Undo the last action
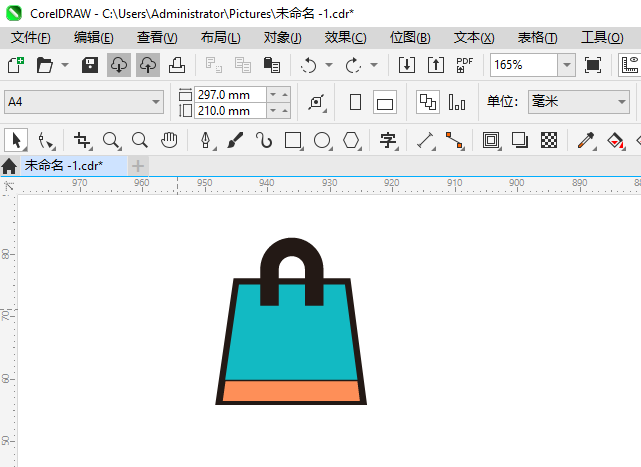 [x=309, y=65]
